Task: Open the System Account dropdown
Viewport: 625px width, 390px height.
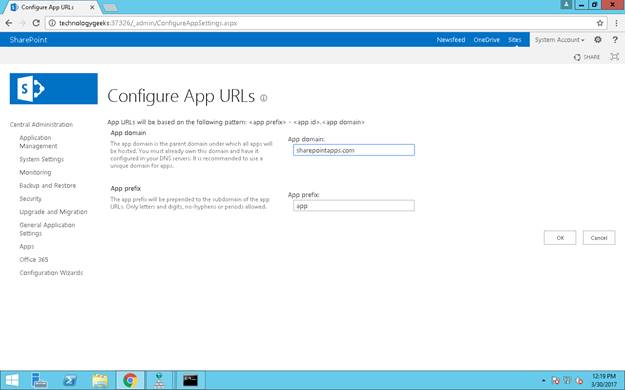Action: 559,39
